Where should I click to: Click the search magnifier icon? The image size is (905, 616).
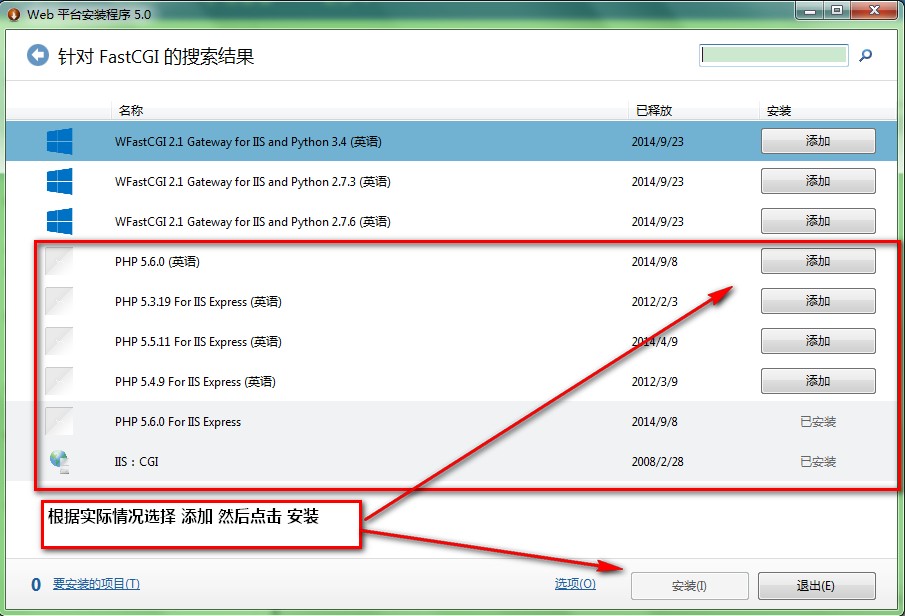click(x=866, y=56)
